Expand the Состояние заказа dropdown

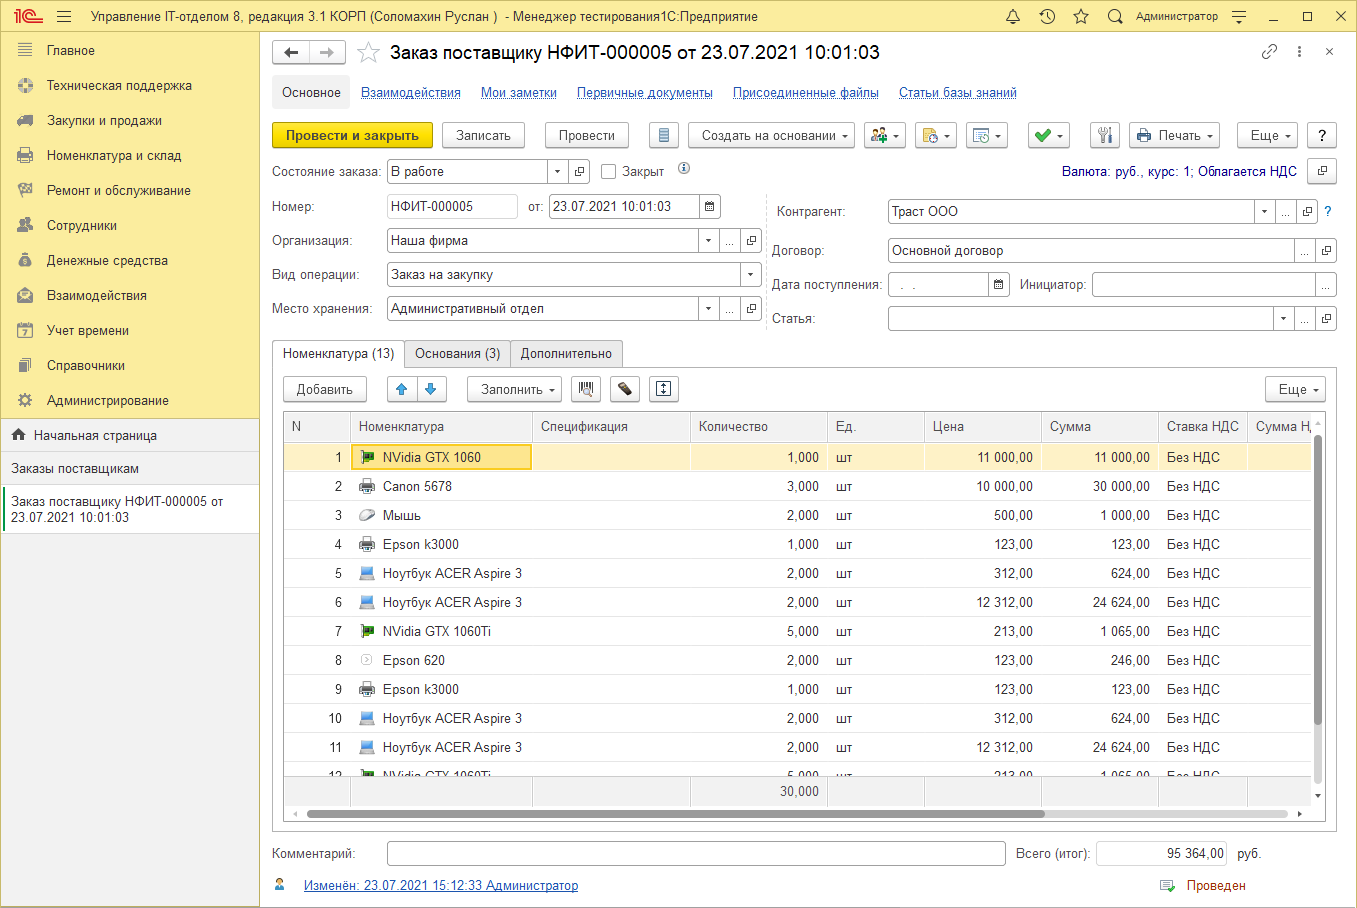[557, 172]
